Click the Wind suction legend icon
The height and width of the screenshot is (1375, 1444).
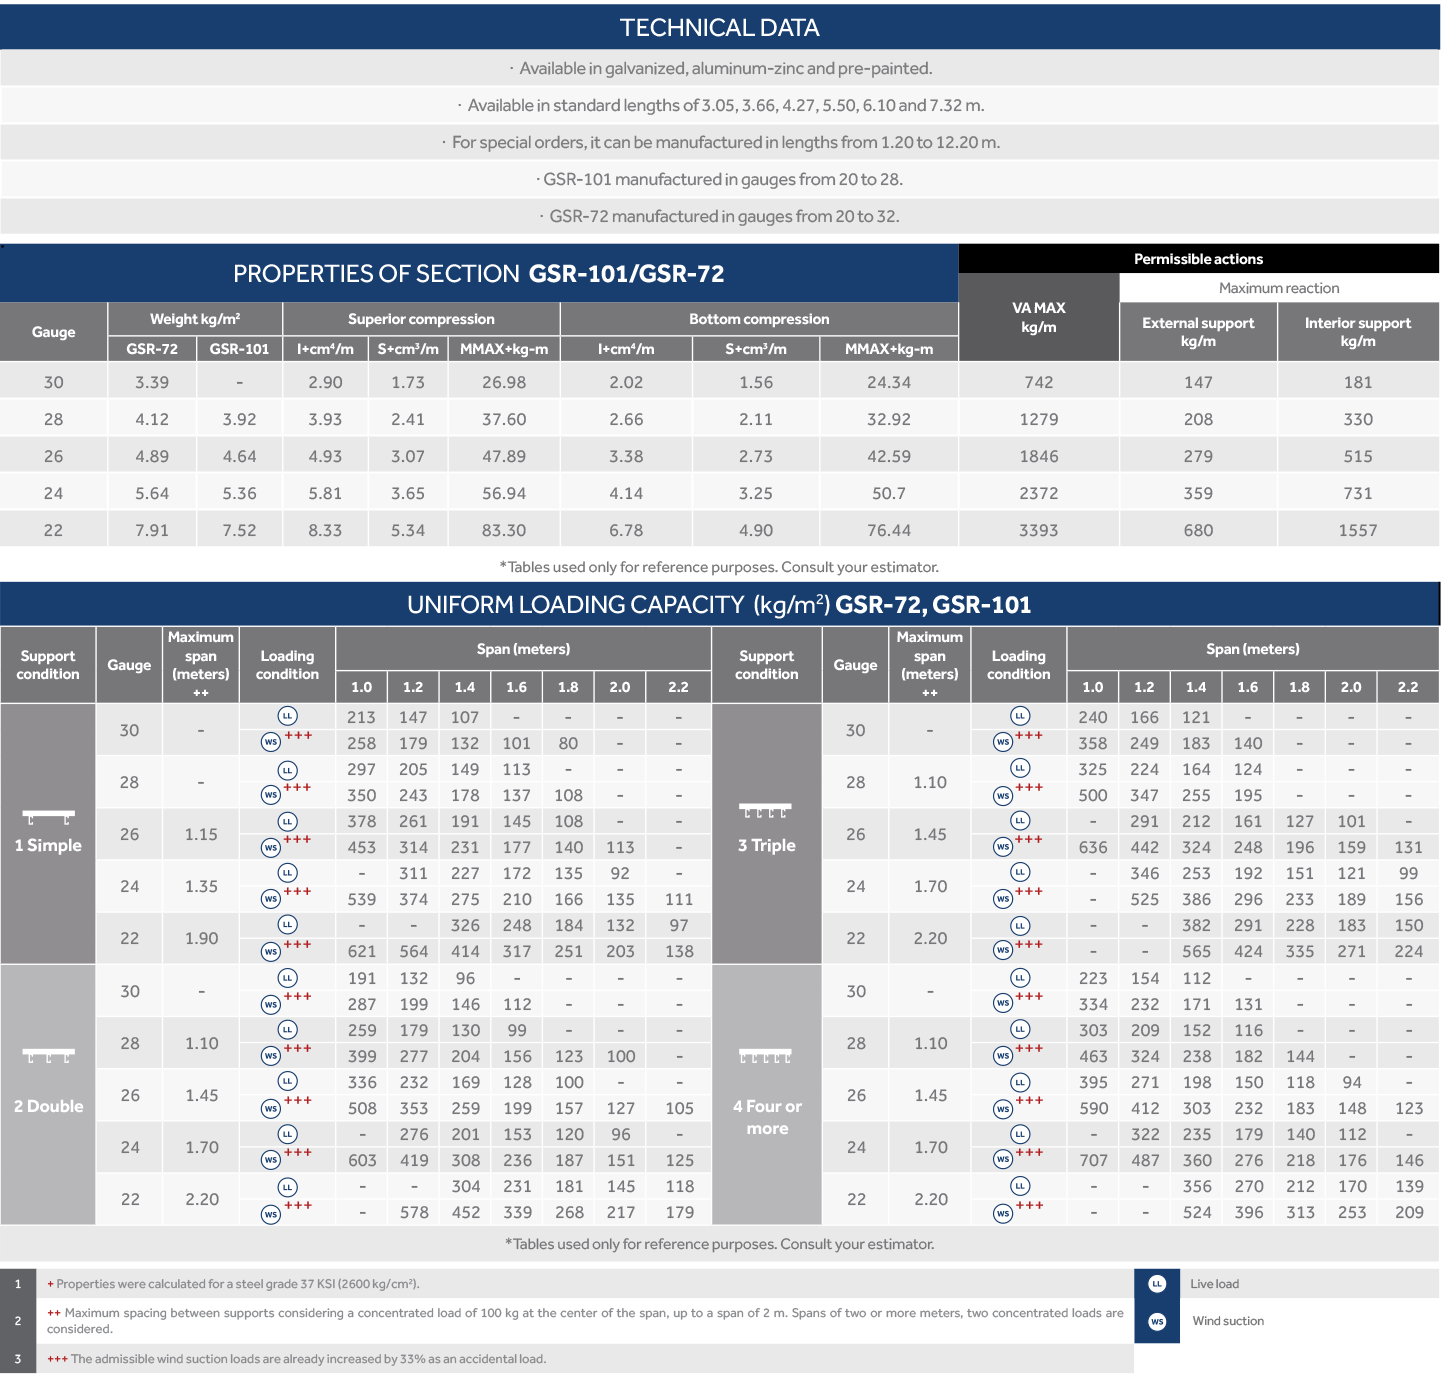[x=1157, y=1321]
